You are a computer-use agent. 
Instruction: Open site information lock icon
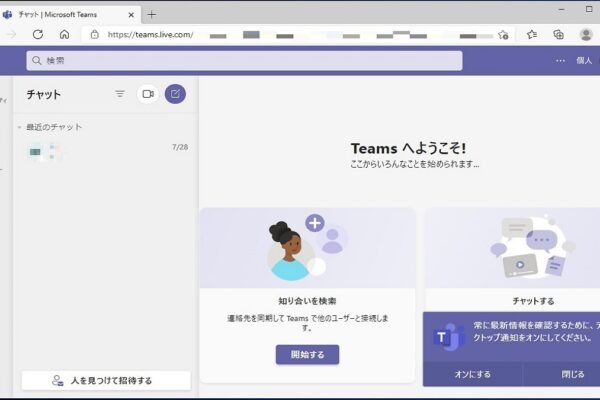coord(95,34)
